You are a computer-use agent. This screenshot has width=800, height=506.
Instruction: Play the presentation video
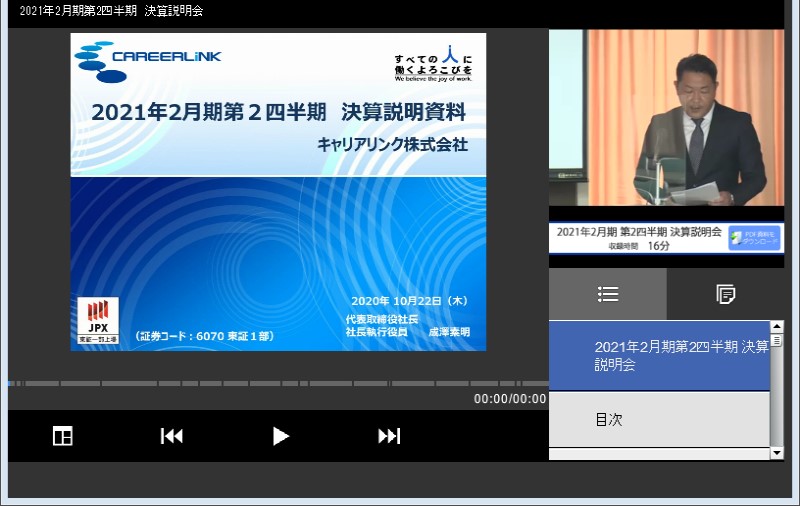pyautogui.click(x=280, y=436)
